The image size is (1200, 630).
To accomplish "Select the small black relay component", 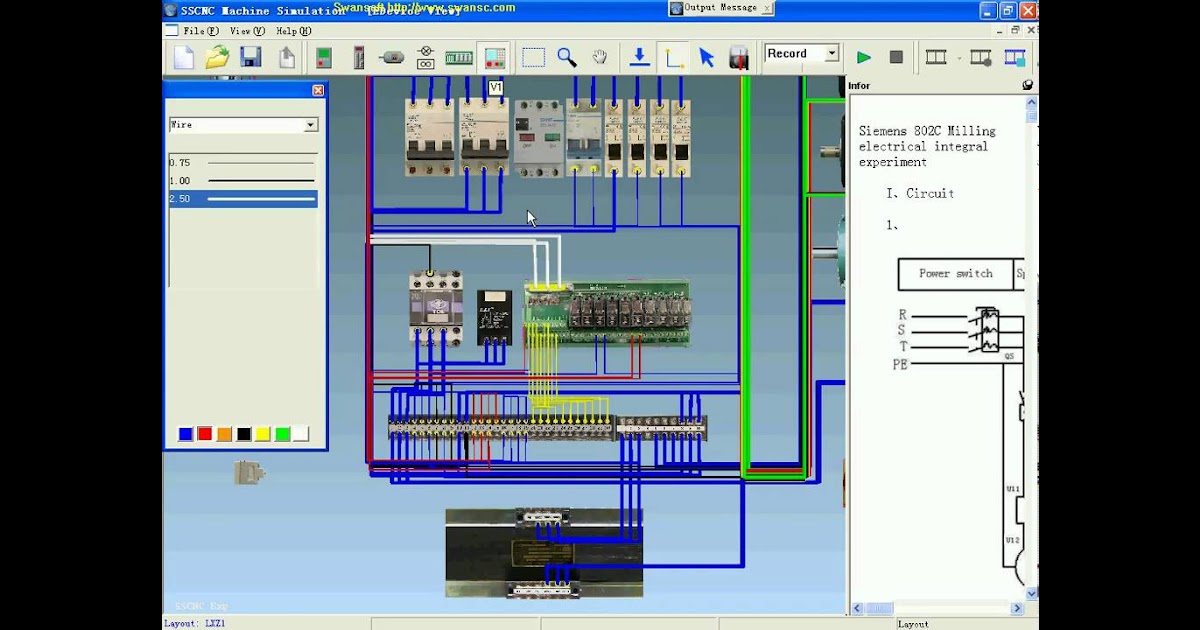I will 494,317.
